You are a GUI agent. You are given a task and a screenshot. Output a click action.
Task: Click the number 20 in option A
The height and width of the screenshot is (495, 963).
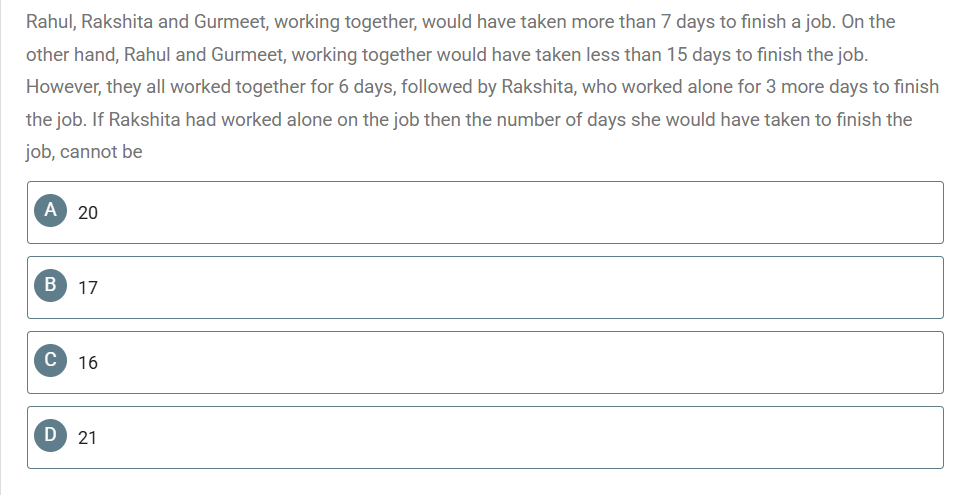coord(88,212)
